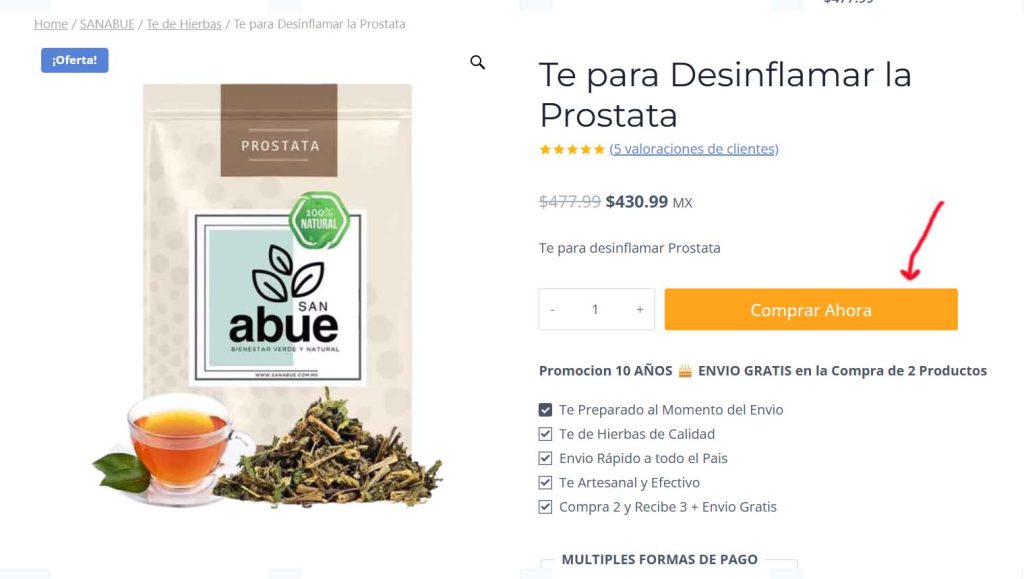
Task: Go to Home in the breadcrumb
Action: (x=51, y=24)
